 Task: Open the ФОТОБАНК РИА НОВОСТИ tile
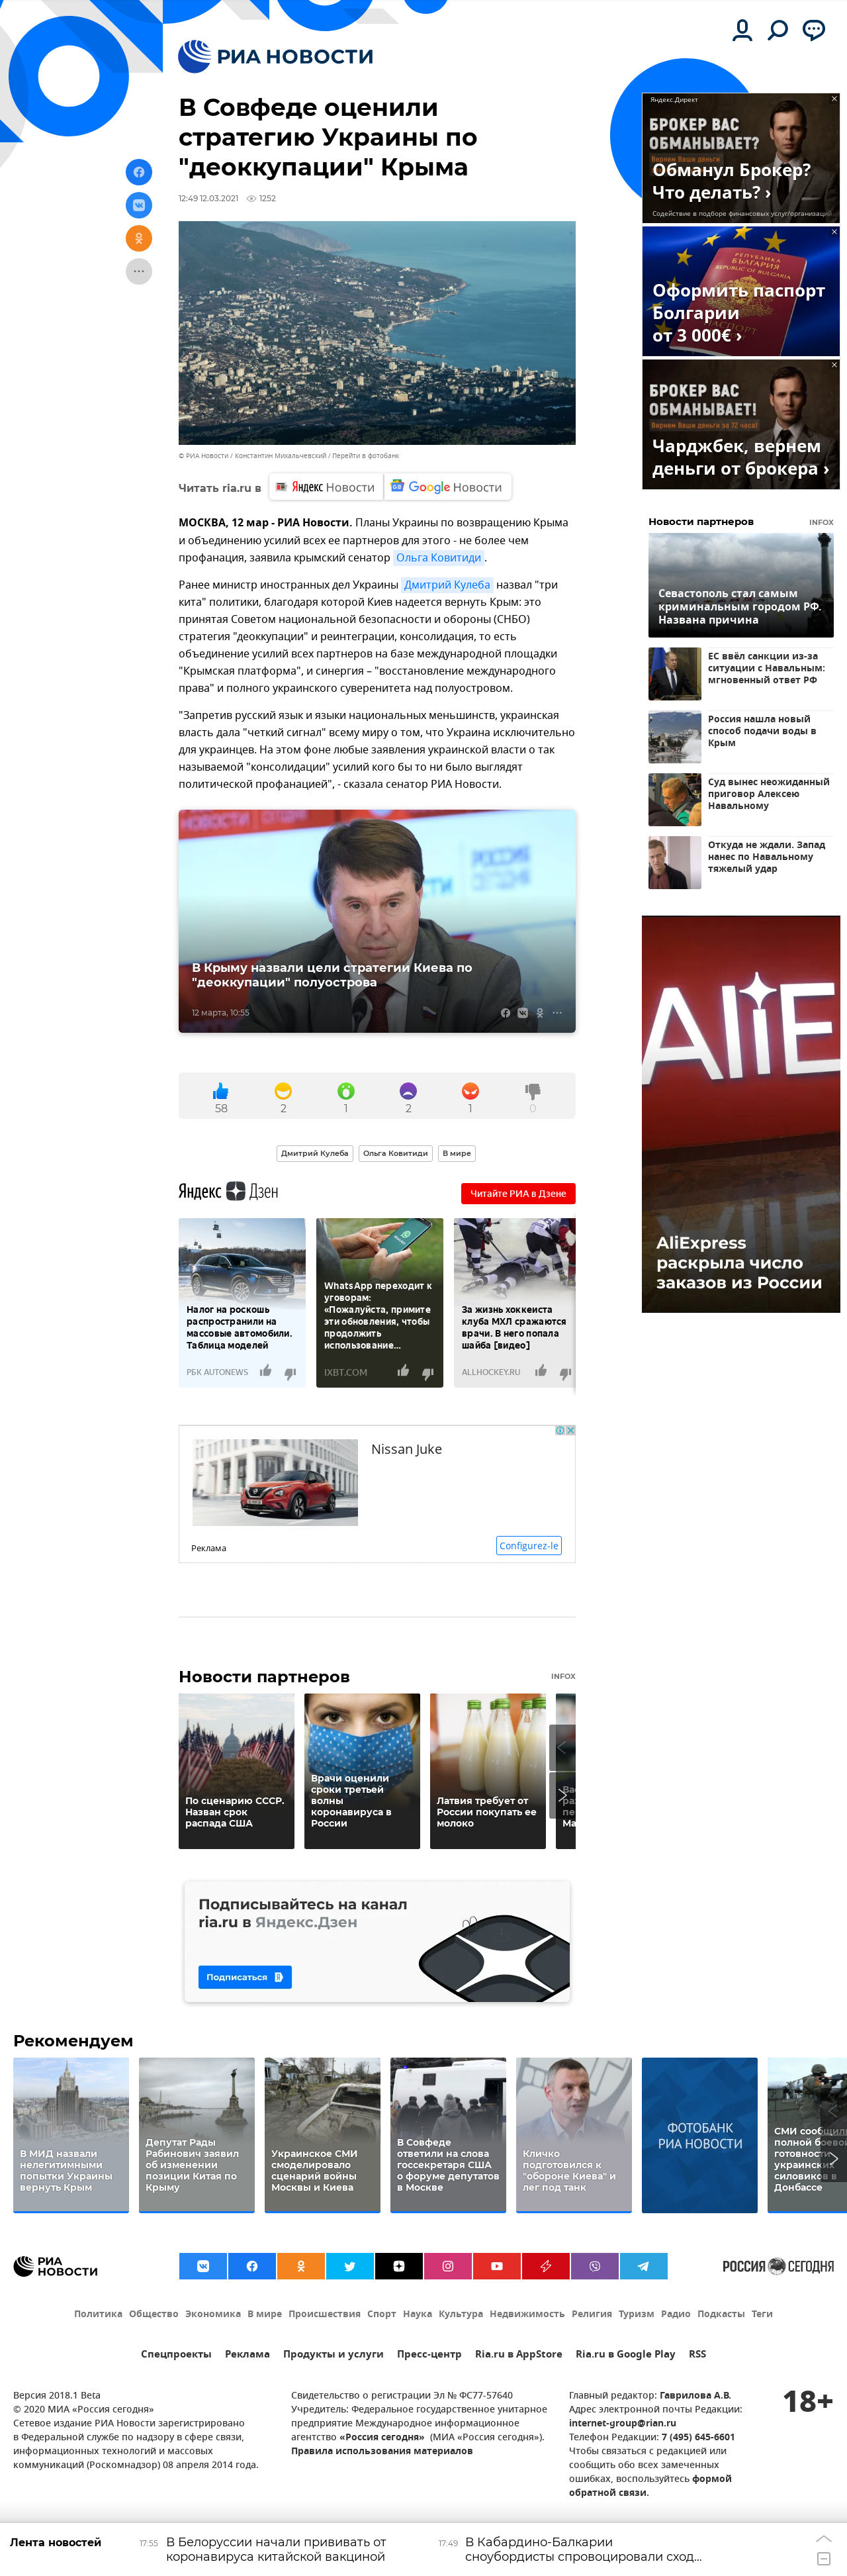(x=699, y=2134)
